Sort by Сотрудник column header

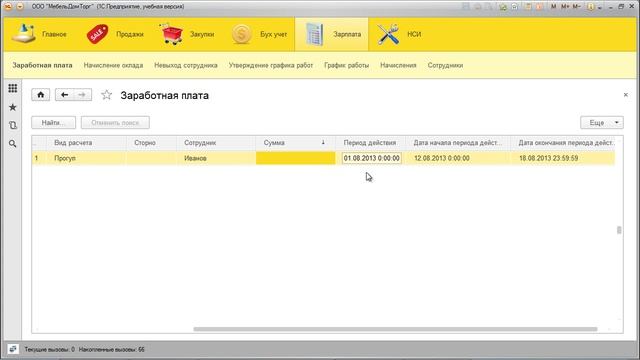click(216, 143)
